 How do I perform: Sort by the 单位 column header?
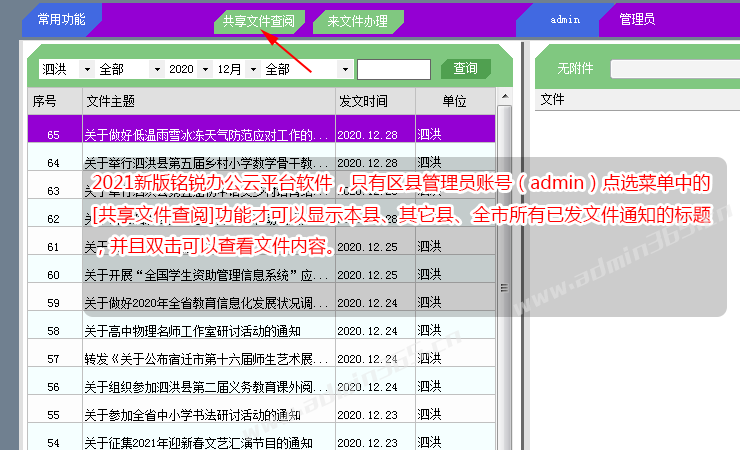455,101
